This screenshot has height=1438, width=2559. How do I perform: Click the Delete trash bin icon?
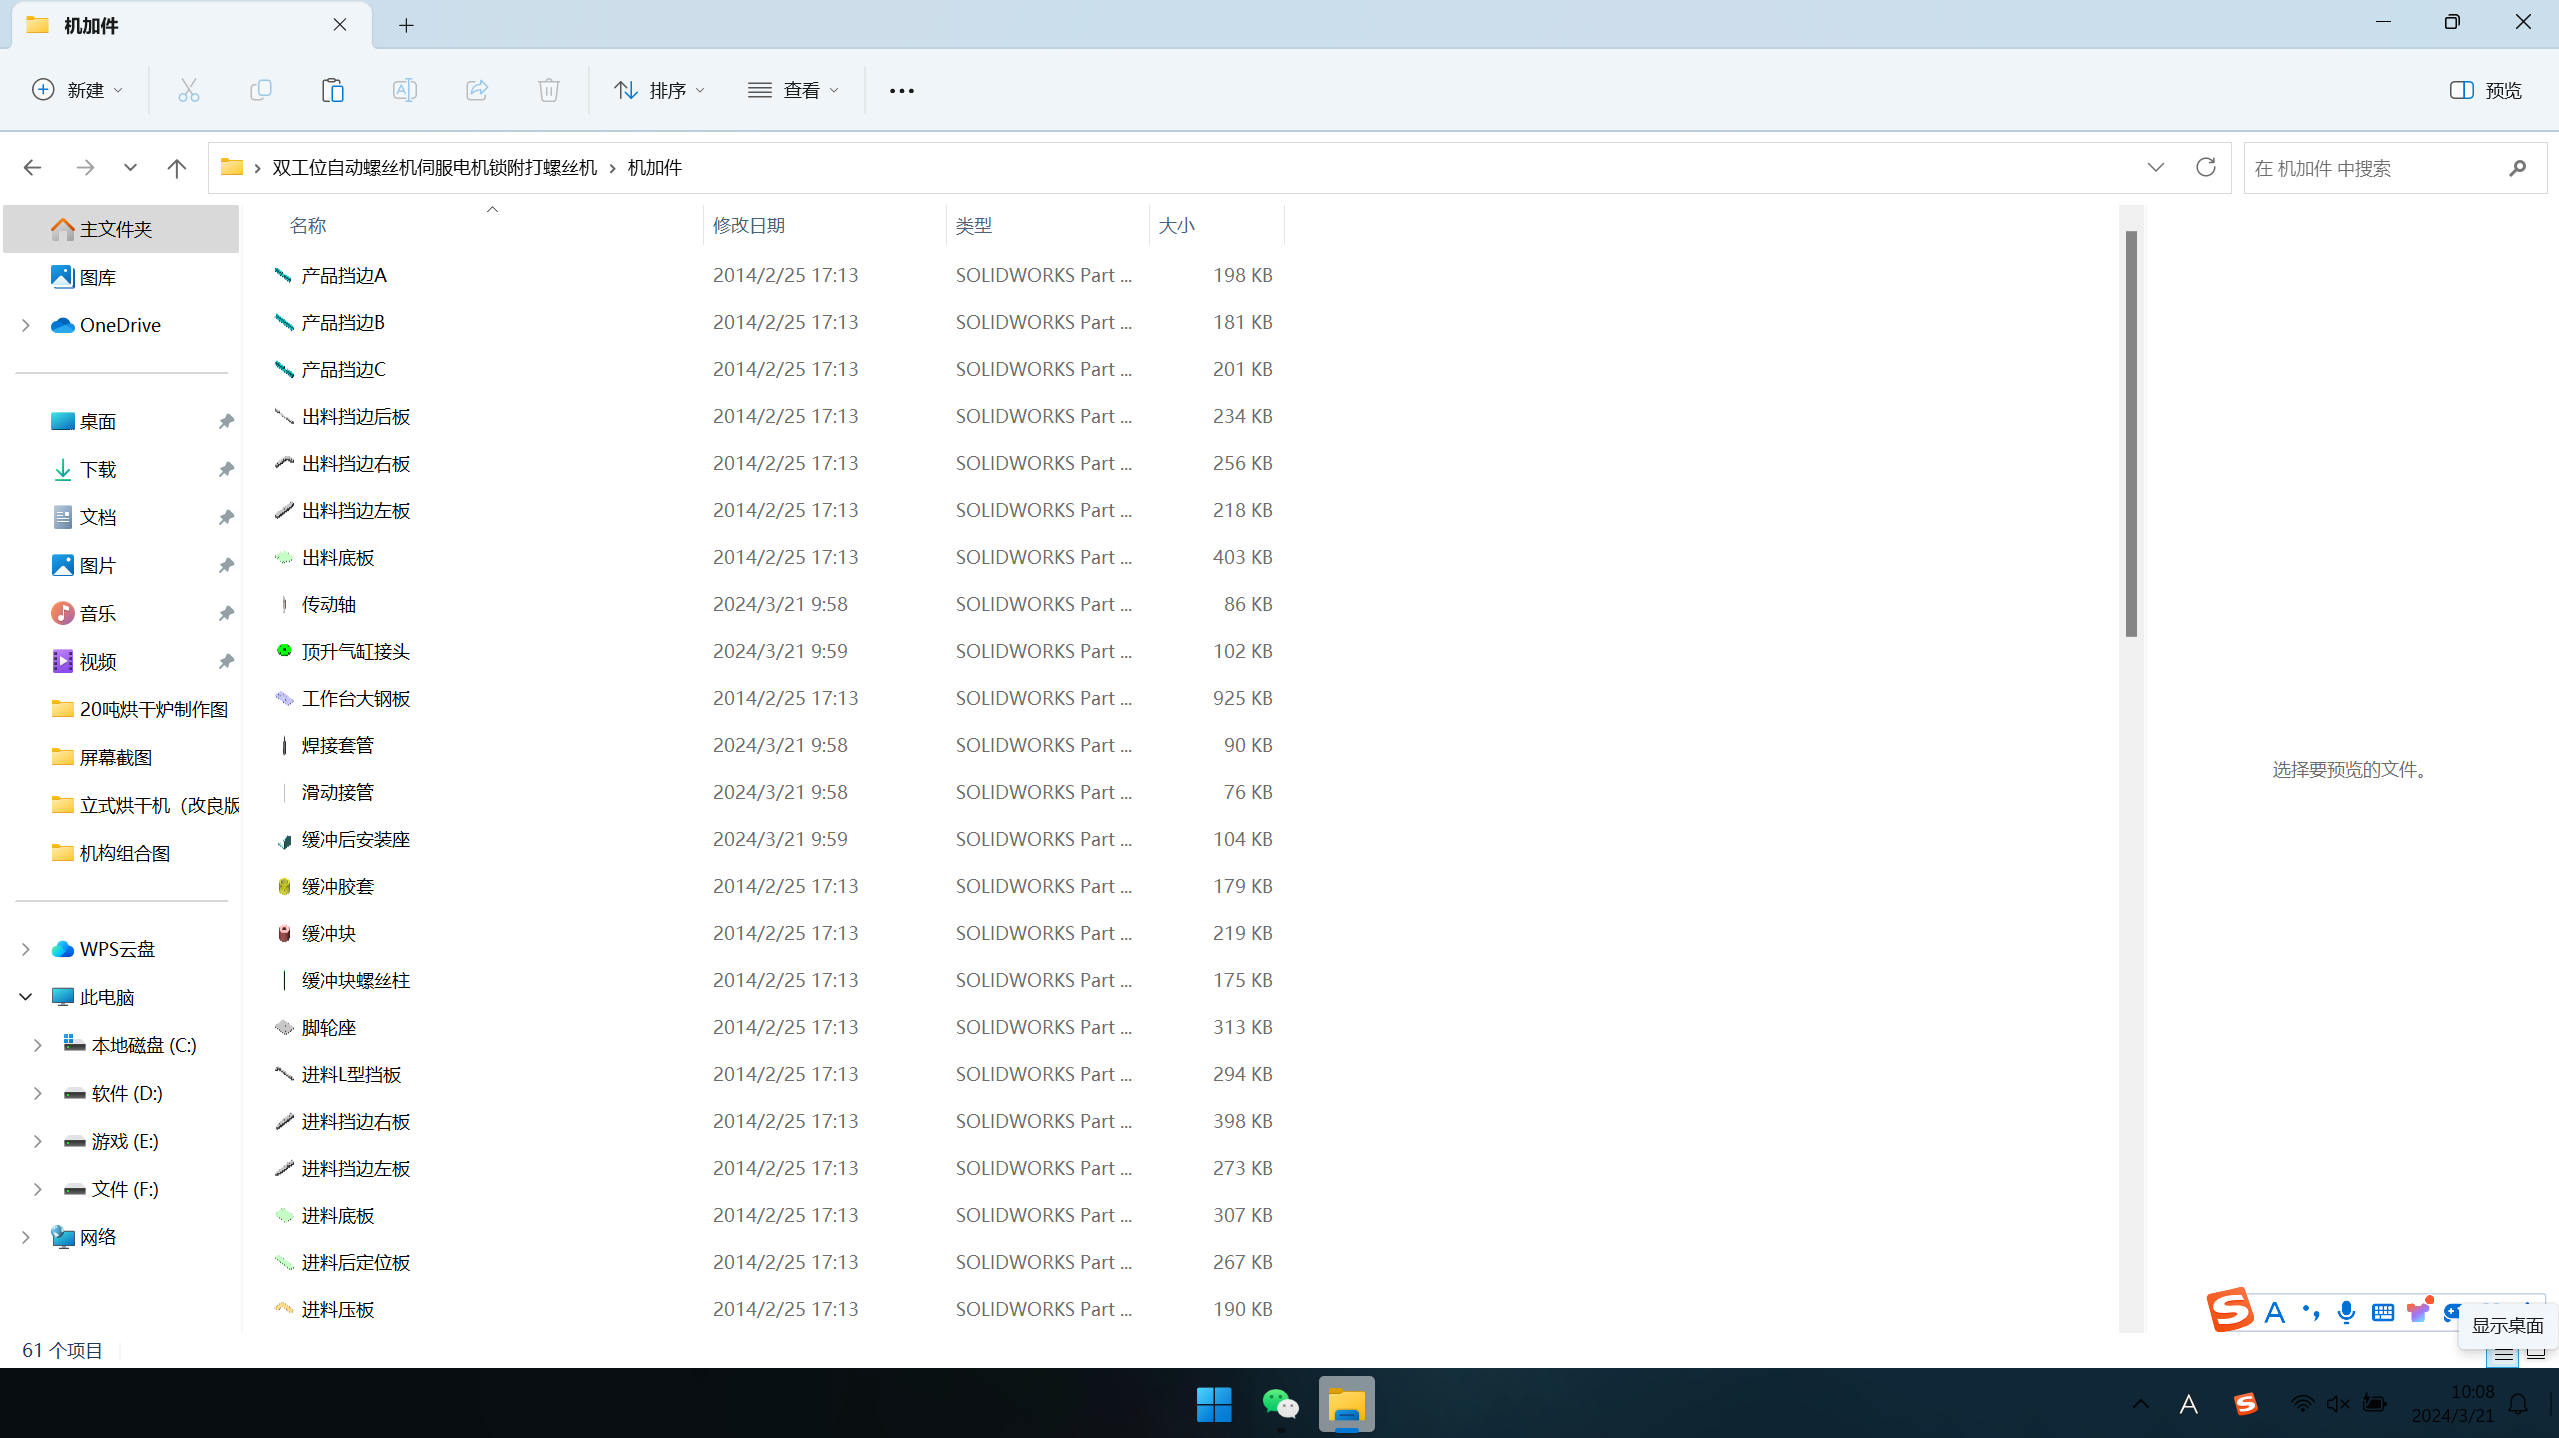tap(549, 90)
